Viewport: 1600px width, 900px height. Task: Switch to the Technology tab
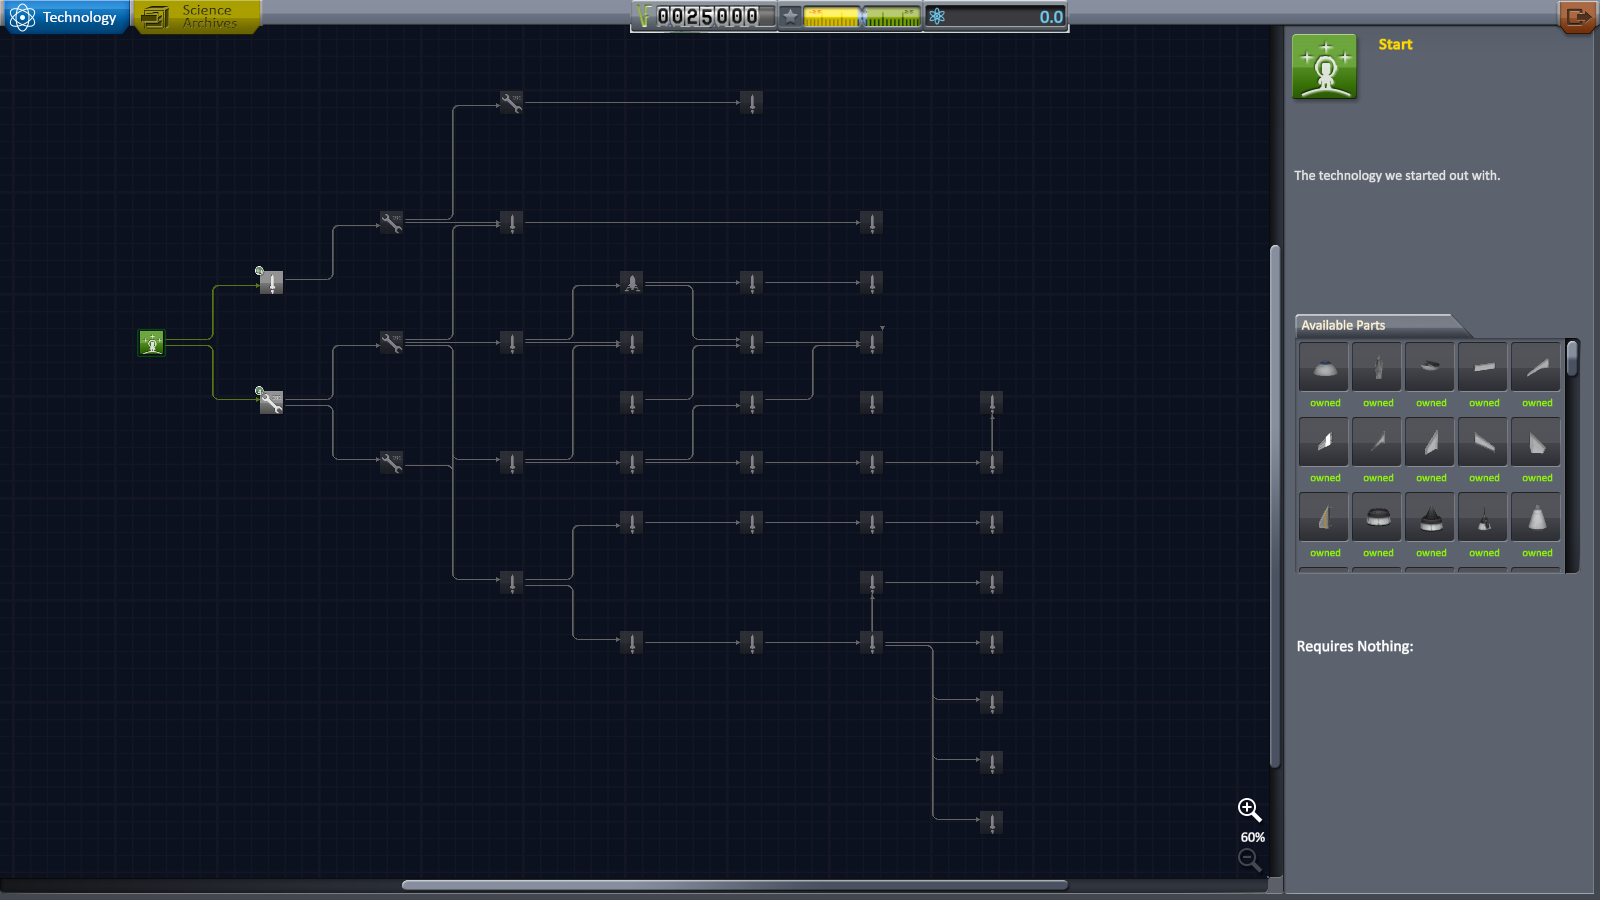click(x=66, y=17)
